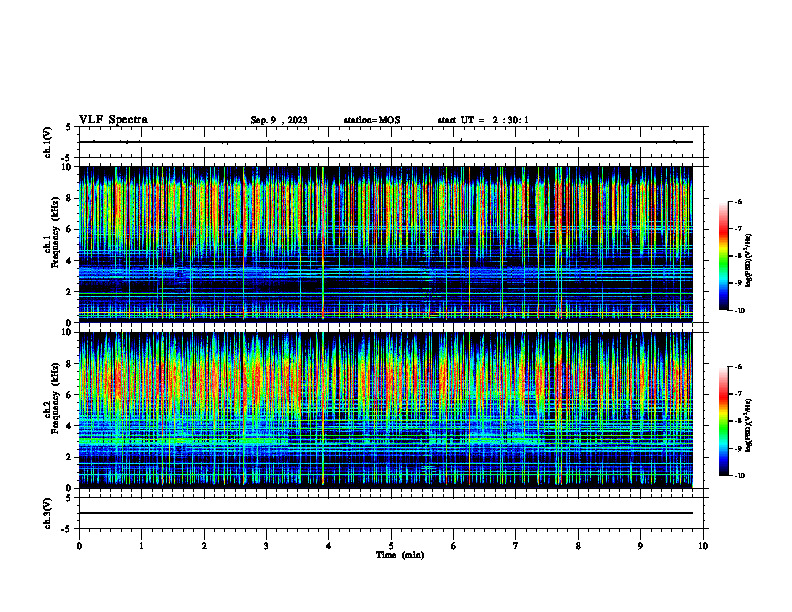This screenshot has width=792, height=612.
Task: Click the "5" tick label of the ch.1(V) strip
Action: [69, 127]
